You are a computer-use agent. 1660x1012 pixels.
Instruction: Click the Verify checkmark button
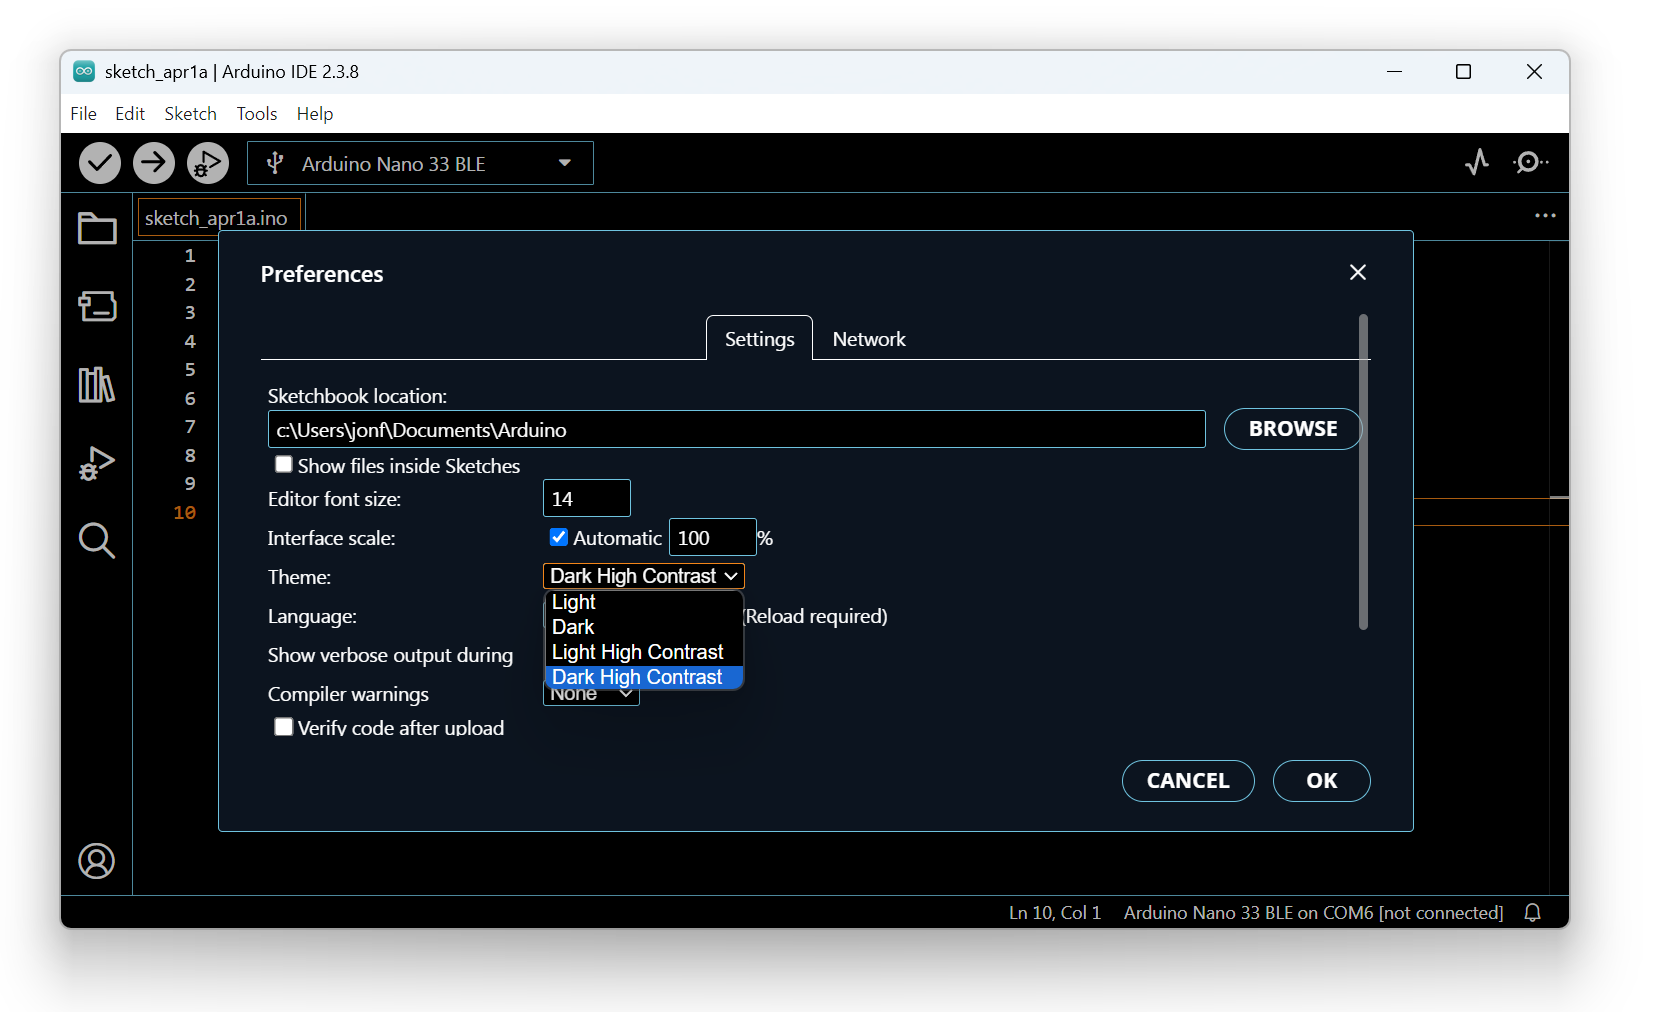100,163
